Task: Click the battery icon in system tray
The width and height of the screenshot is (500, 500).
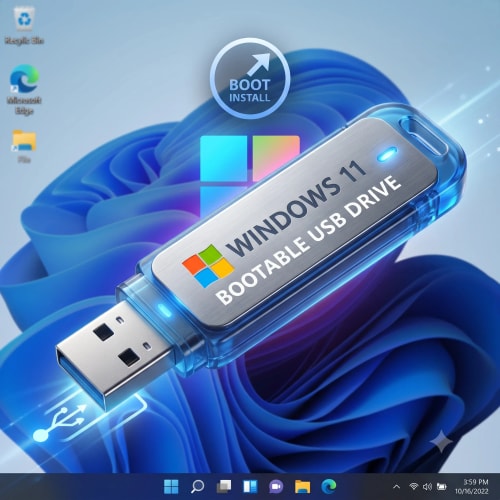Action: click(x=442, y=487)
